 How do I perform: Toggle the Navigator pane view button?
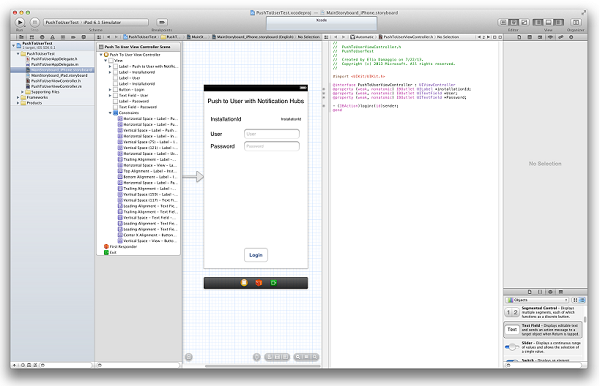538,22
